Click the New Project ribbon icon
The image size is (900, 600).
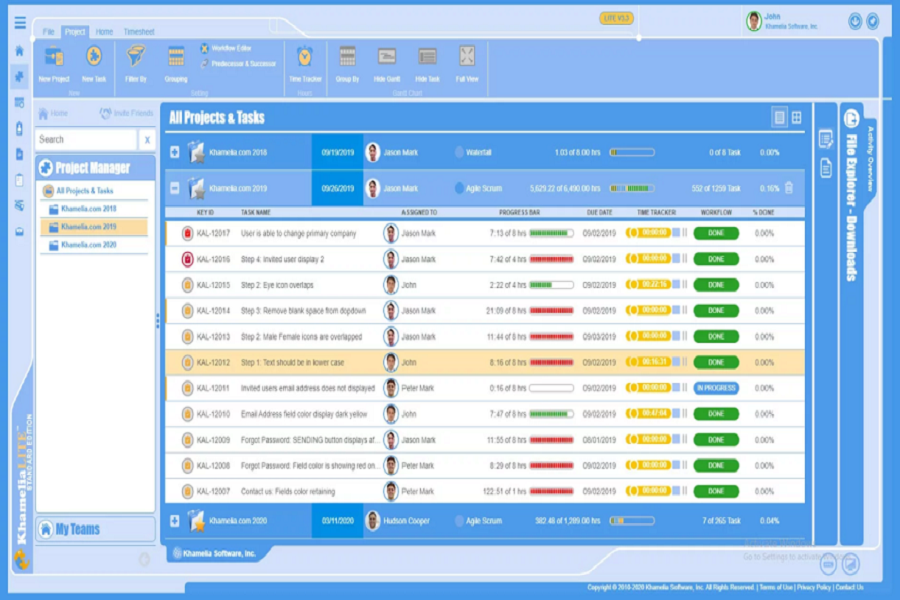coord(54,57)
